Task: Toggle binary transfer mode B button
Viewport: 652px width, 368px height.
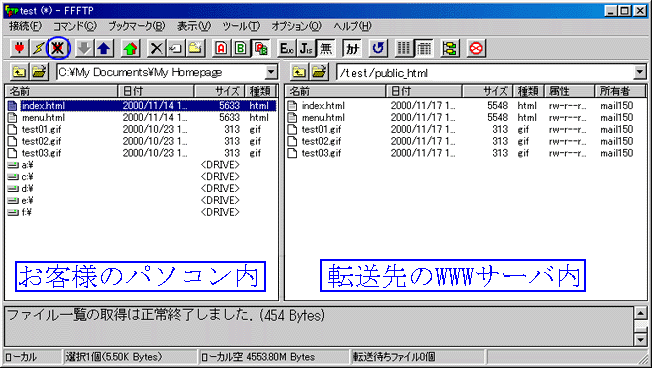Action: coord(240,49)
